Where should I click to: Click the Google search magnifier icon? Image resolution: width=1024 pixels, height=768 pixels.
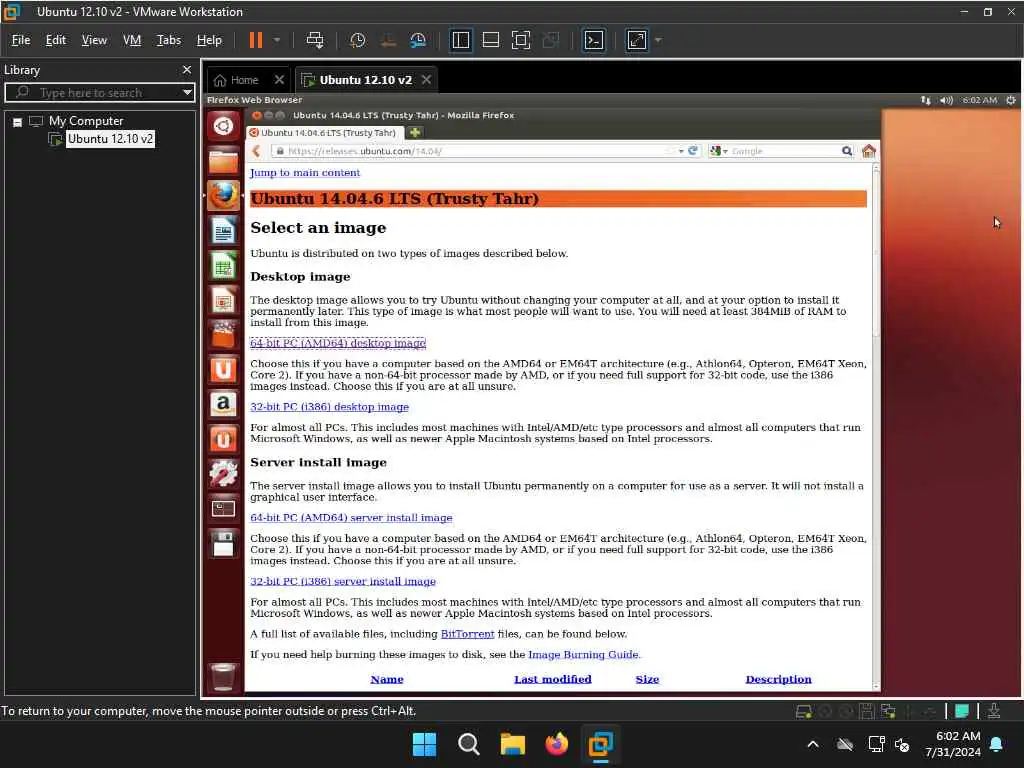pos(846,151)
